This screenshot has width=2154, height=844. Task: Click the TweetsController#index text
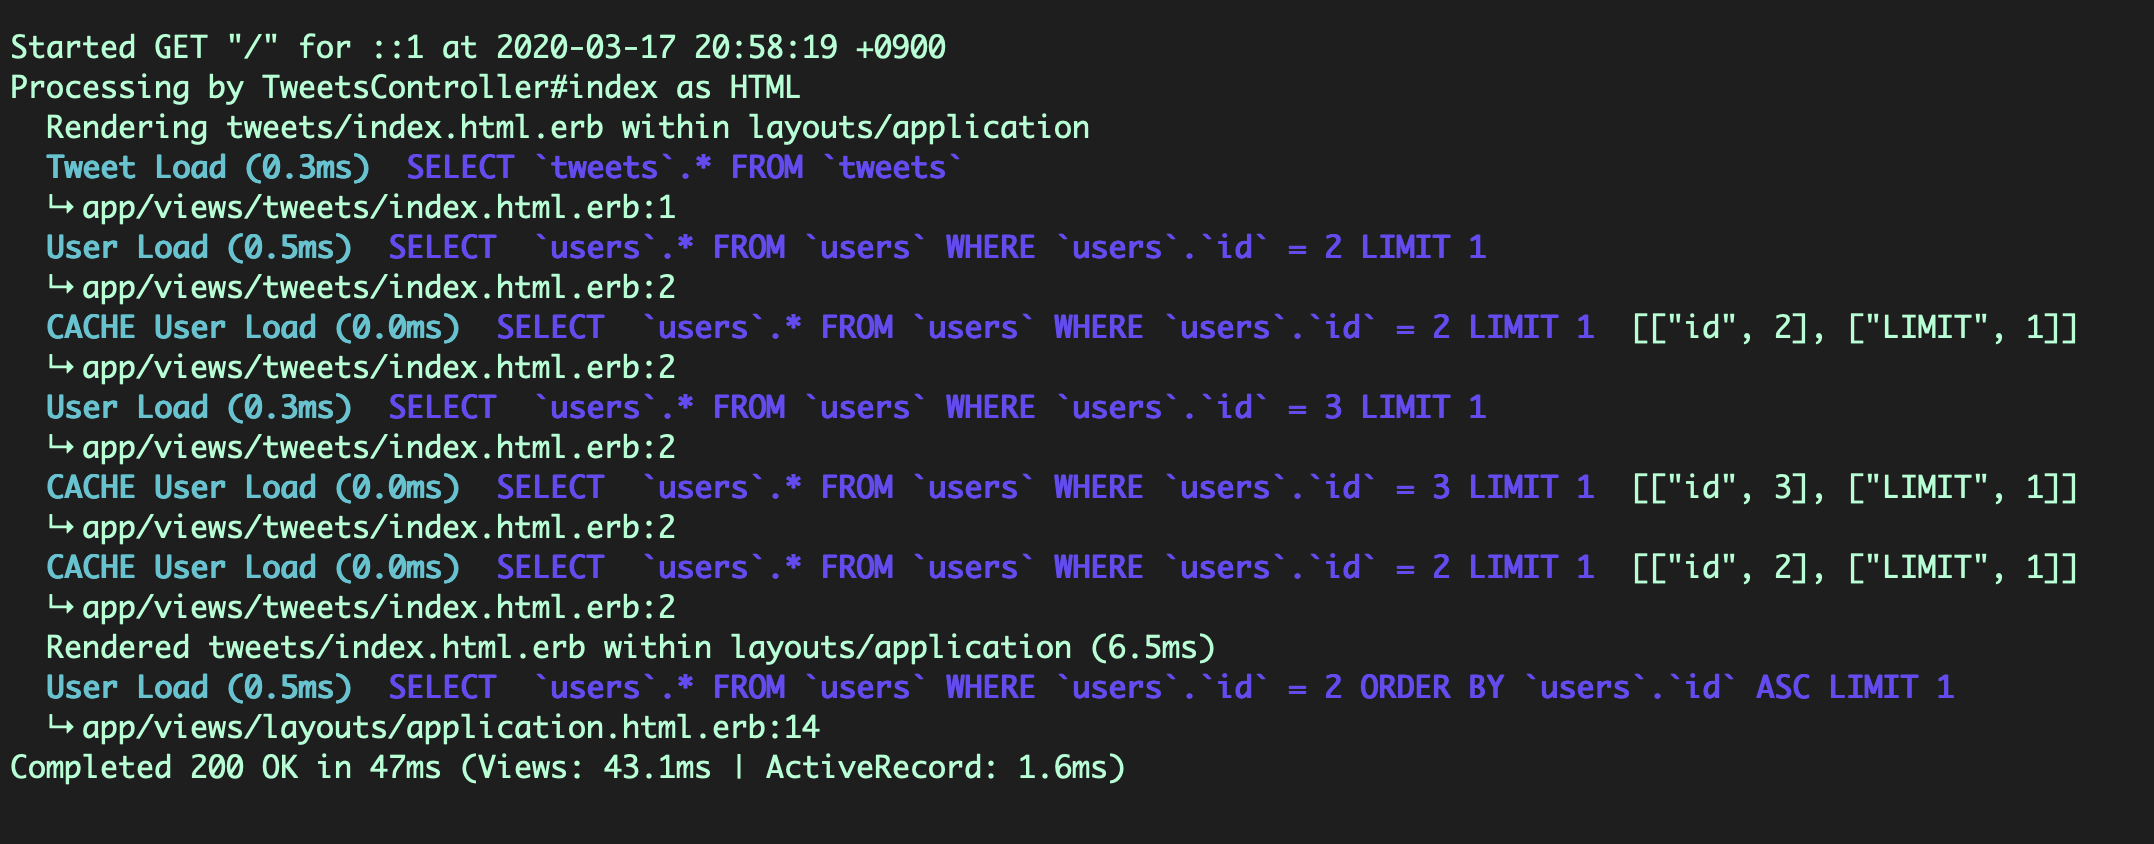[x=460, y=88]
